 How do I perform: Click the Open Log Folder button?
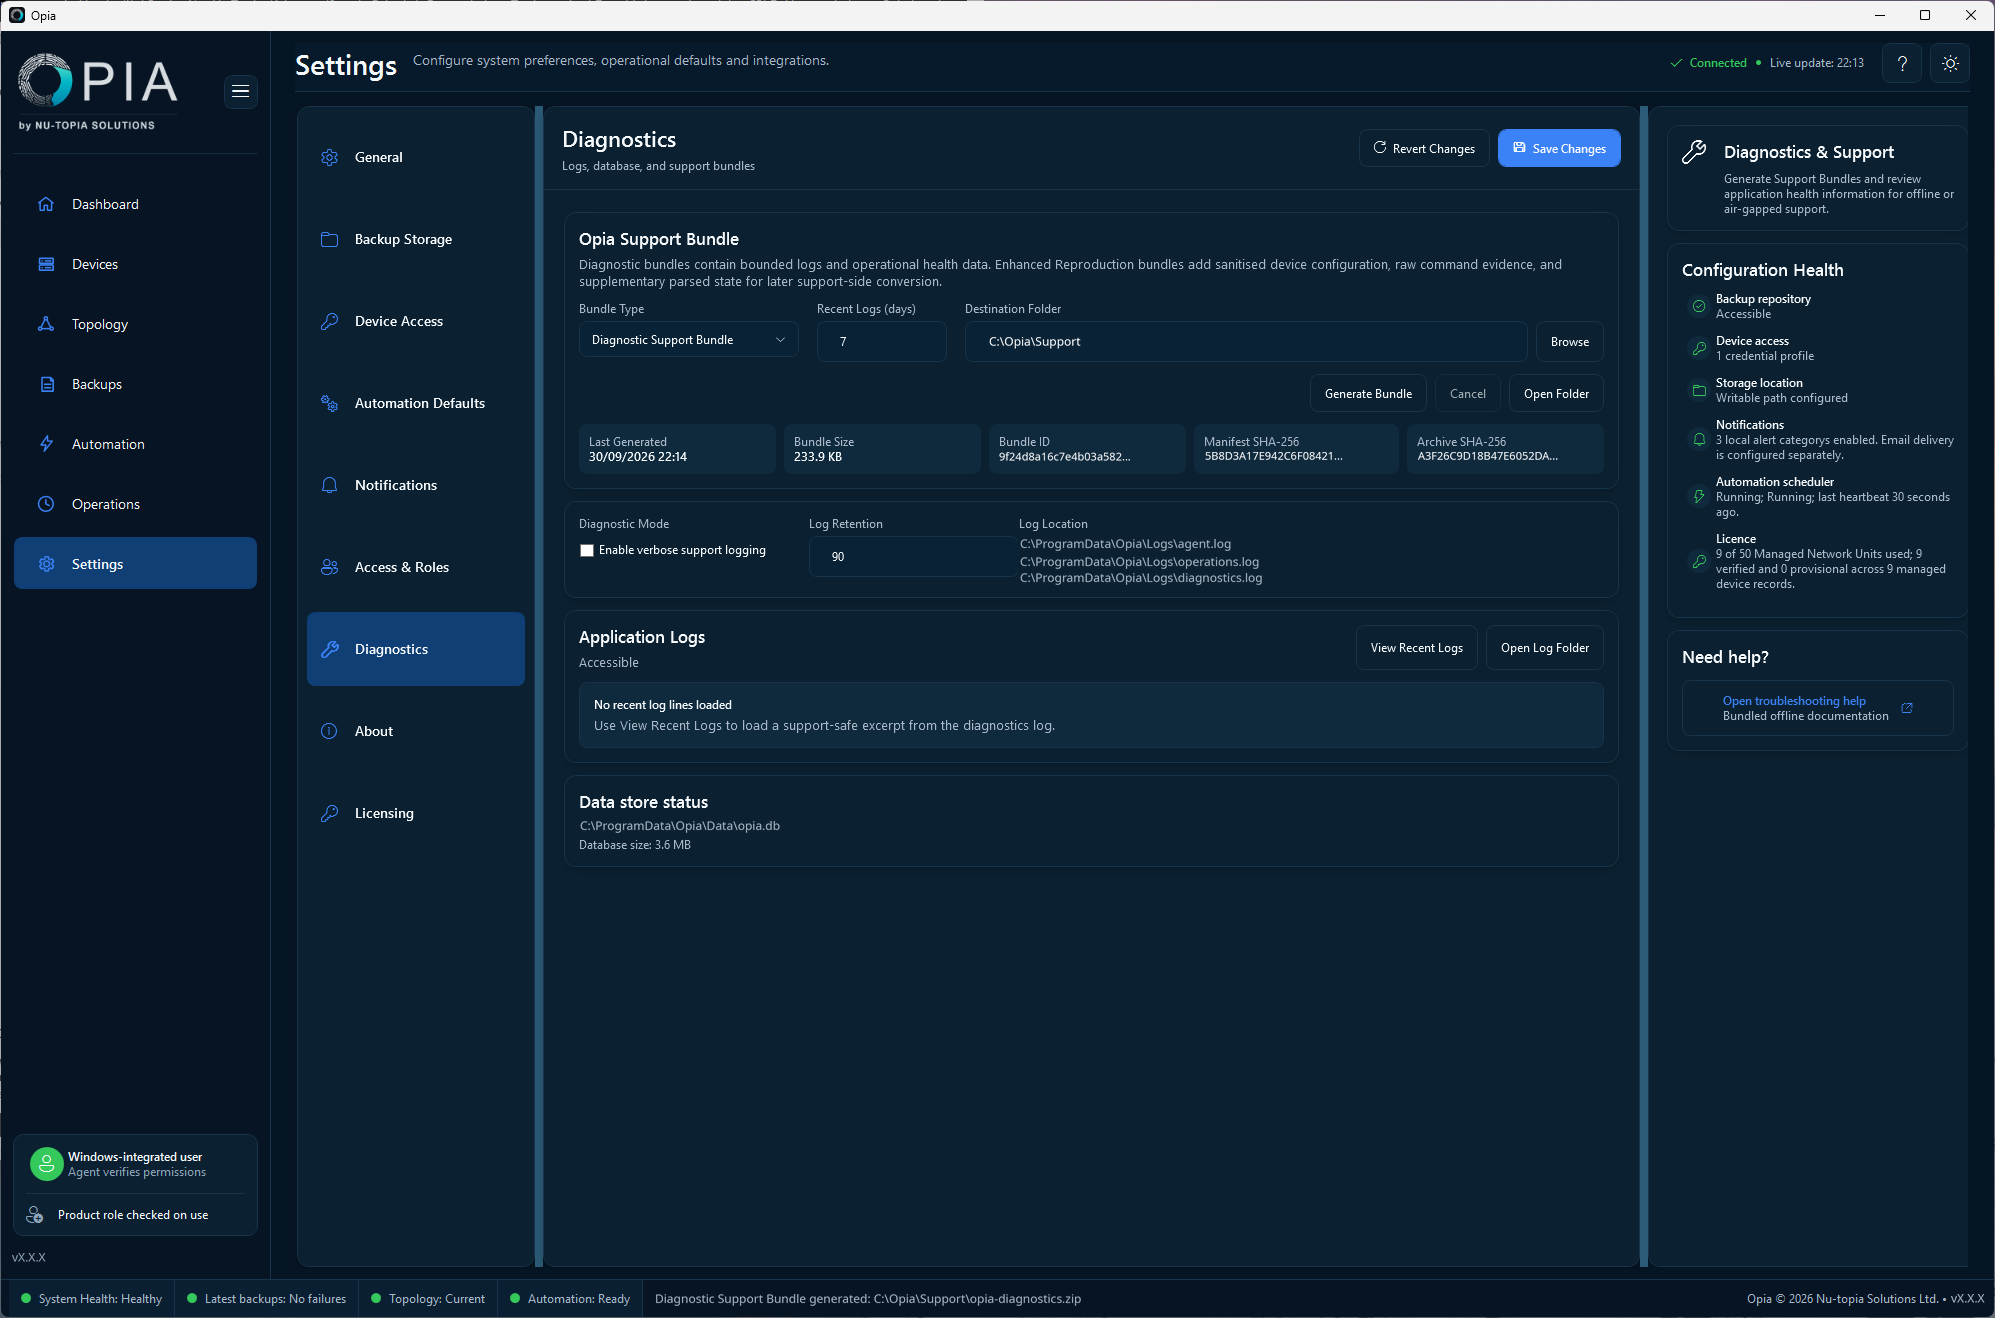[x=1544, y=647]
